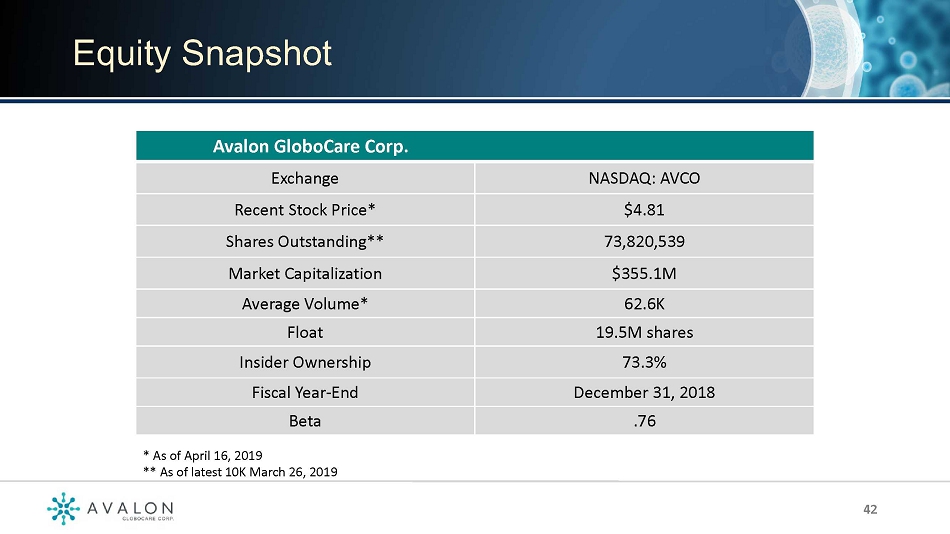Select the Insider Ownership label
950x534 pixels.
pyautogui.click(x=305, y=362)
